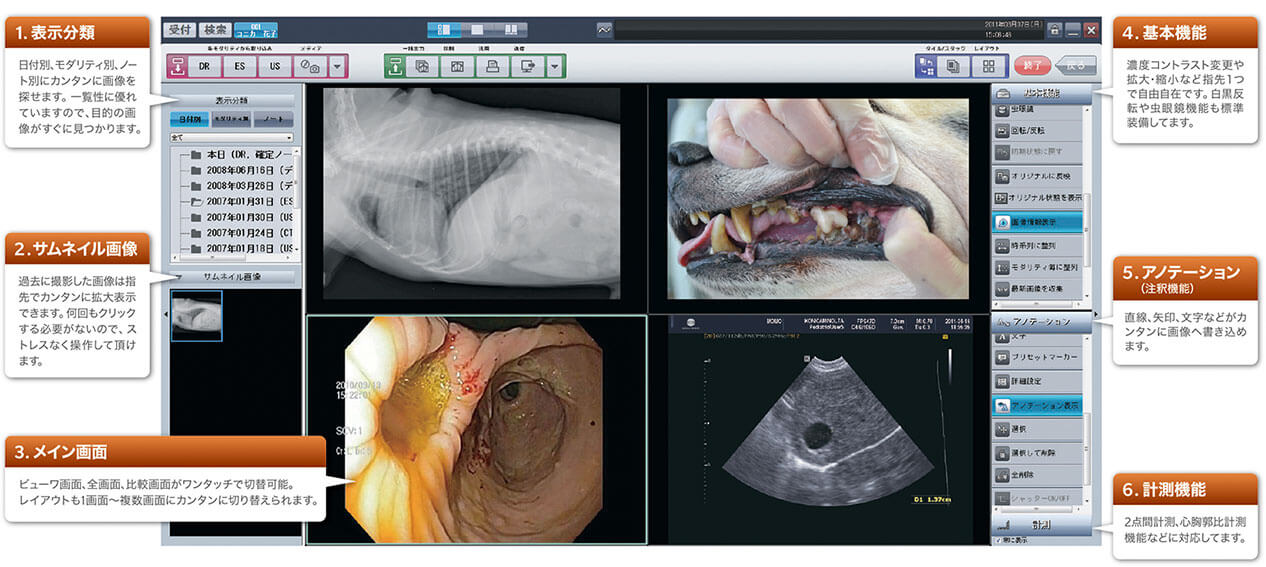
Task: Switch to the ノート tab
Action: 273,119
